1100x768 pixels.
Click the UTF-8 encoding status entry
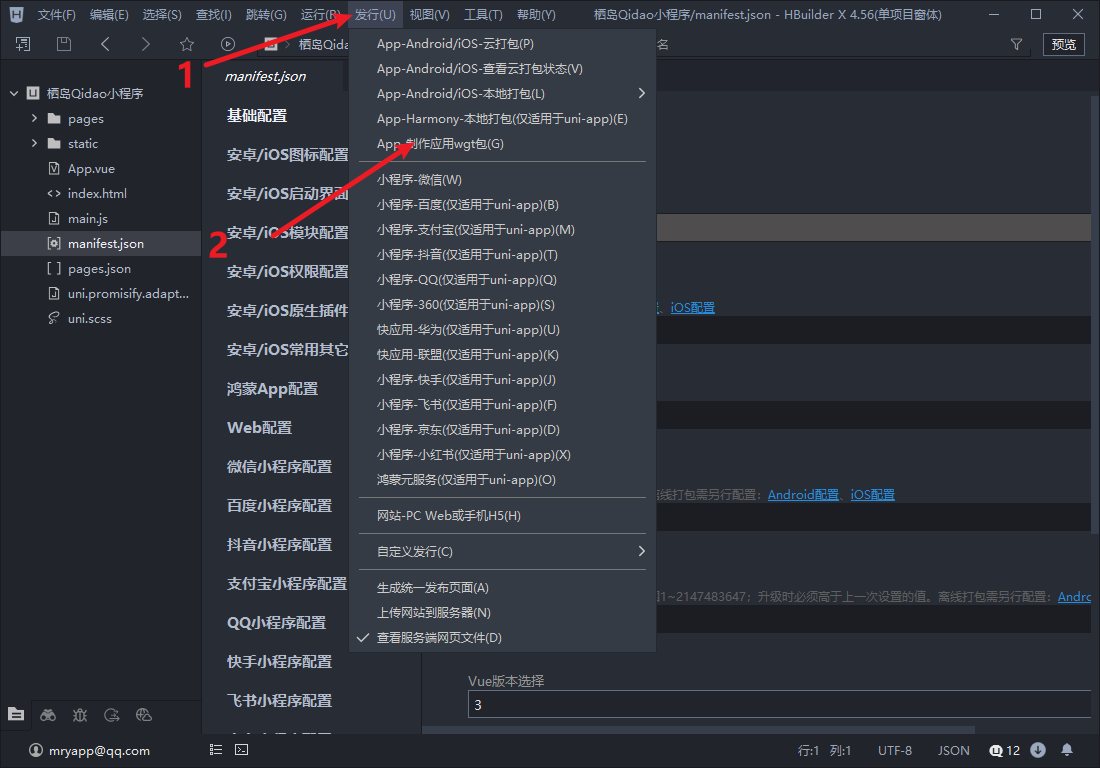tap(894, 750)
